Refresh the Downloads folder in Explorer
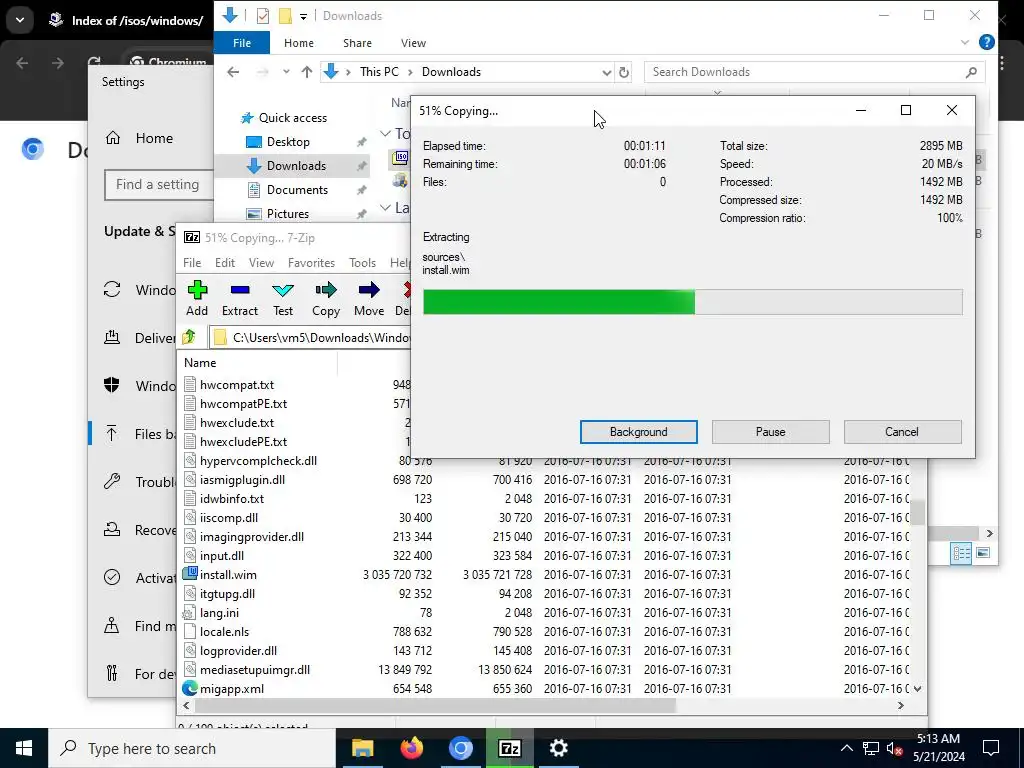 coord(624,72)
